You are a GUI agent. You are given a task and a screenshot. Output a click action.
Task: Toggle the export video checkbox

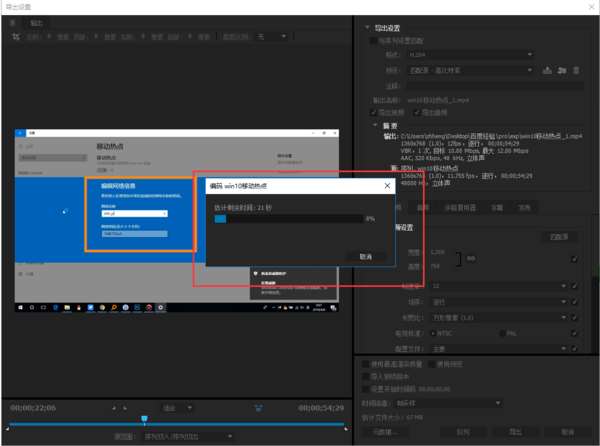[373, 112]
